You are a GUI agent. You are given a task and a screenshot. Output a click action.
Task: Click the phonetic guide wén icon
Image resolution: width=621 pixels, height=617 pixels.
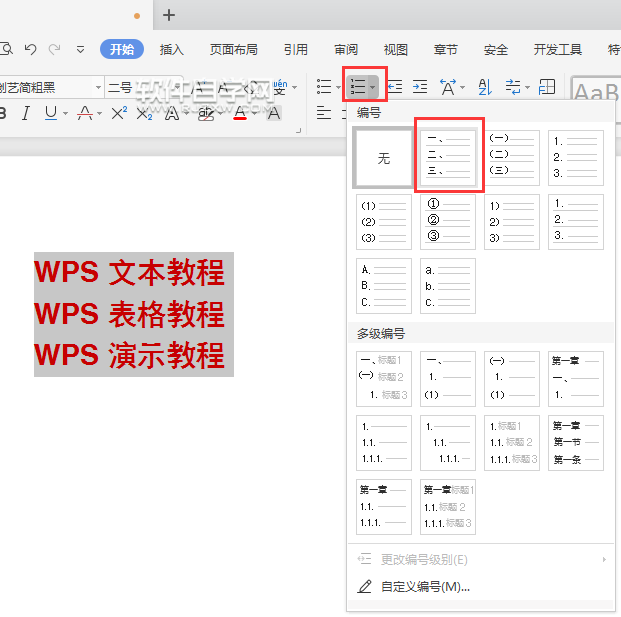tap(280, 87)
